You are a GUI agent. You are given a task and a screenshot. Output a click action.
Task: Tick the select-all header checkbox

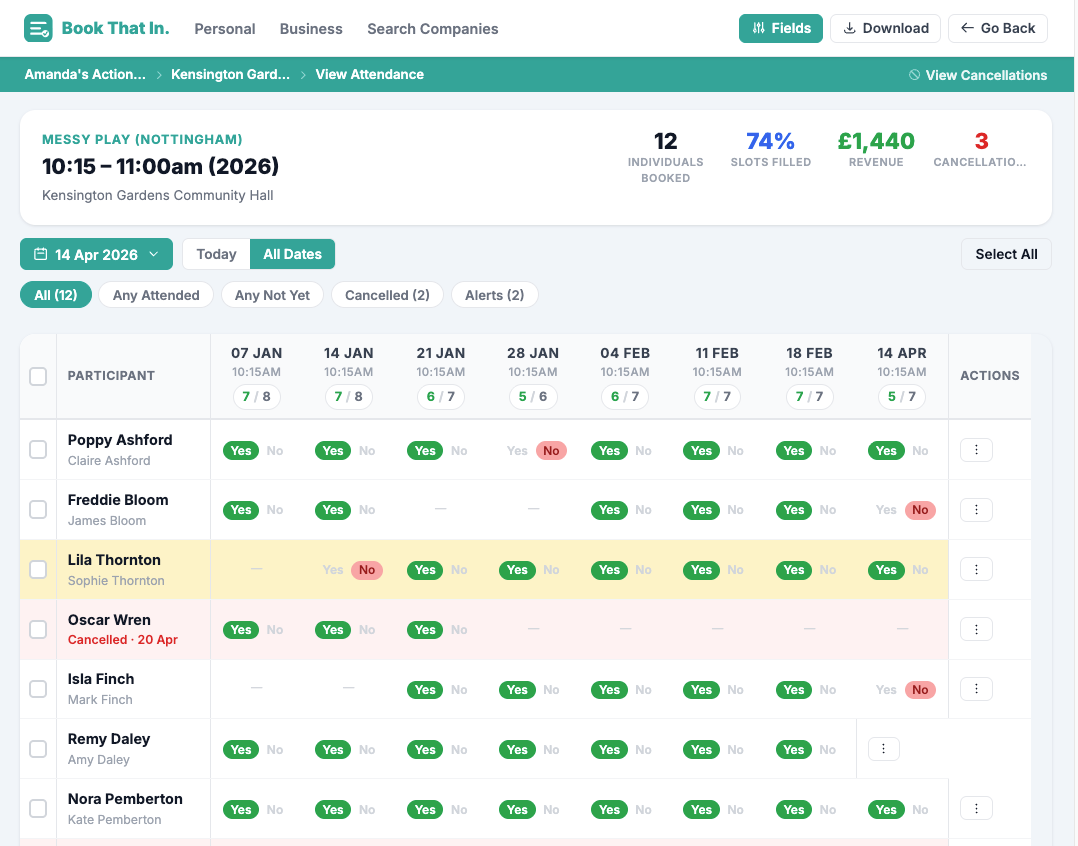(x=38, y=377)
